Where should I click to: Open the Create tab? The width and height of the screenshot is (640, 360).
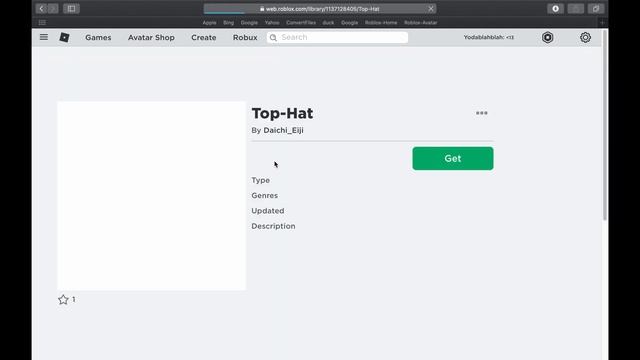[x=204, y=37]
